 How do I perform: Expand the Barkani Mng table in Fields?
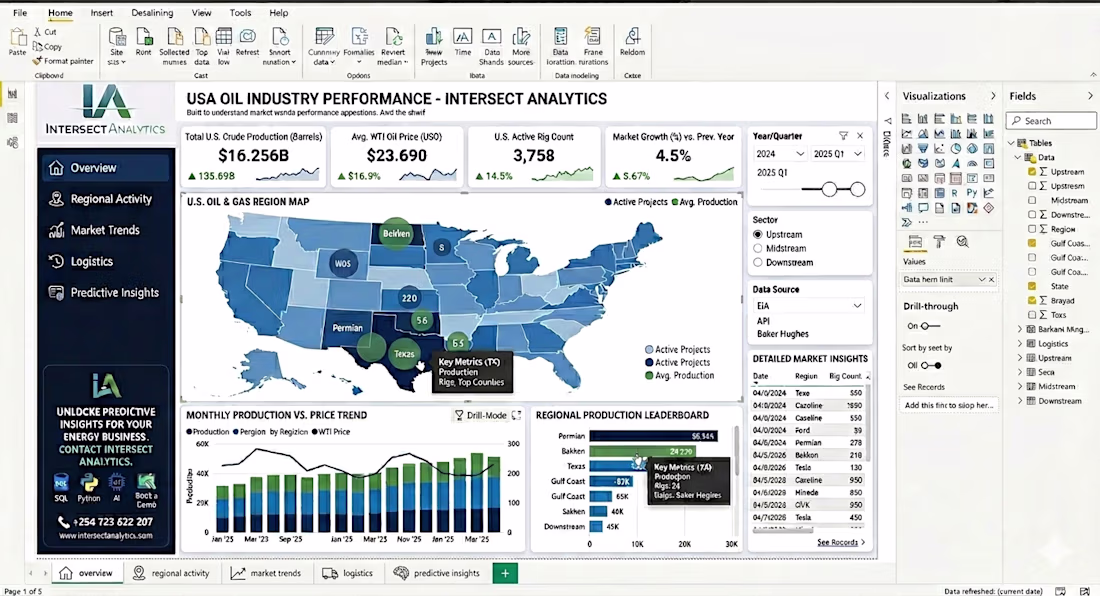(x=1019, y=329)
